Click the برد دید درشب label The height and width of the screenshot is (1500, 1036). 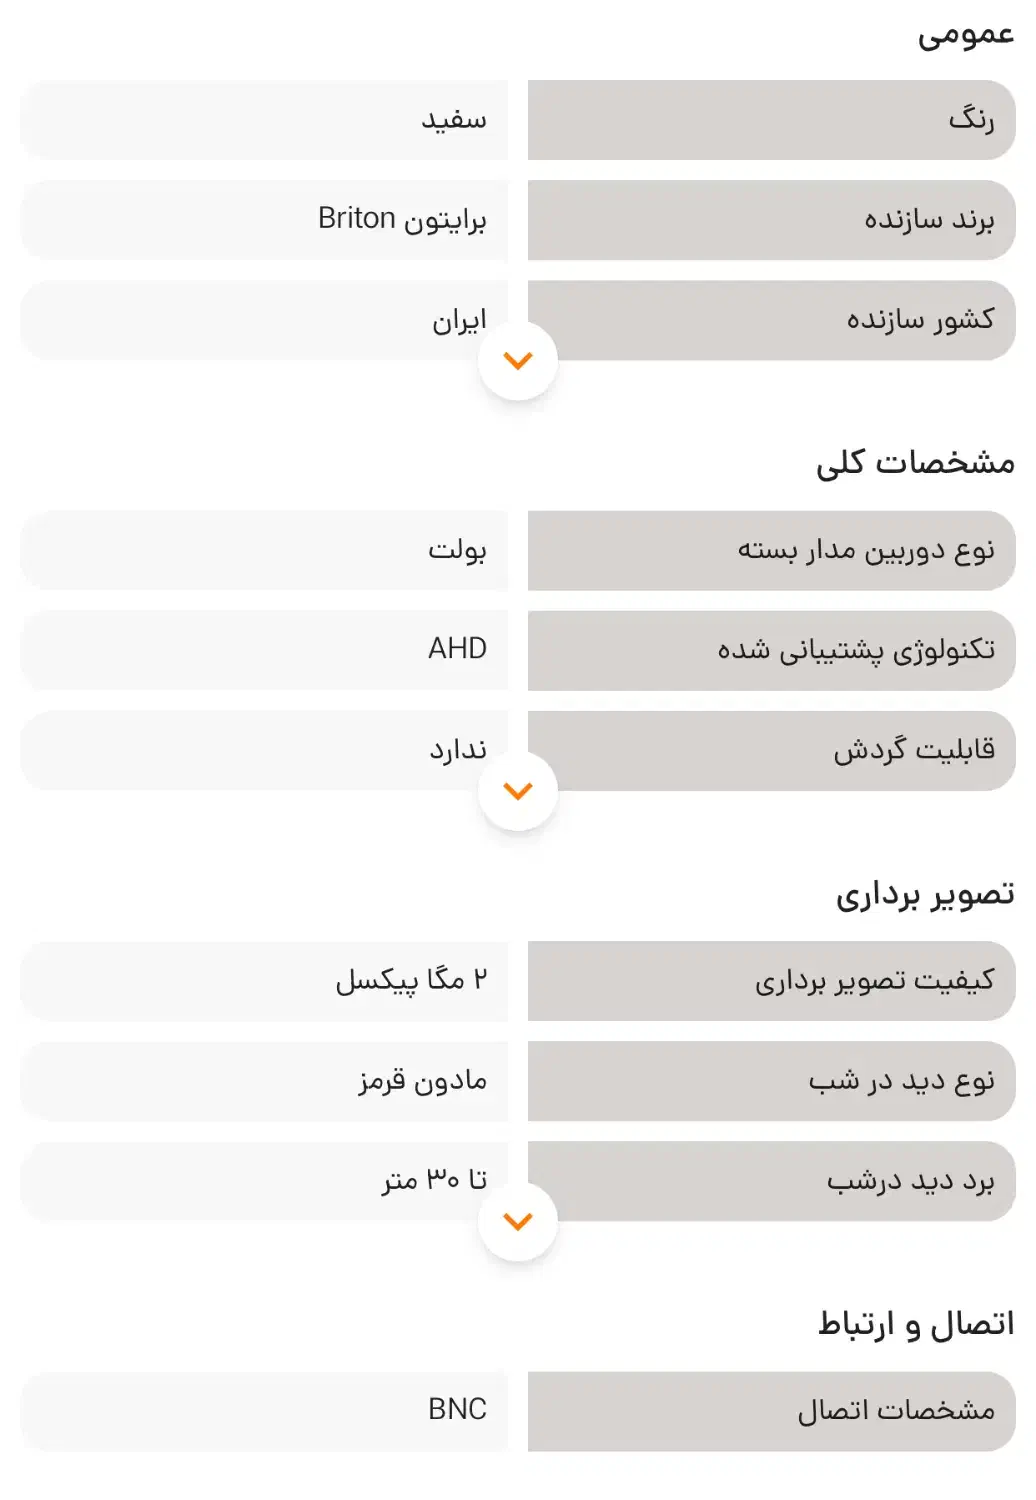click(771, 1181)
